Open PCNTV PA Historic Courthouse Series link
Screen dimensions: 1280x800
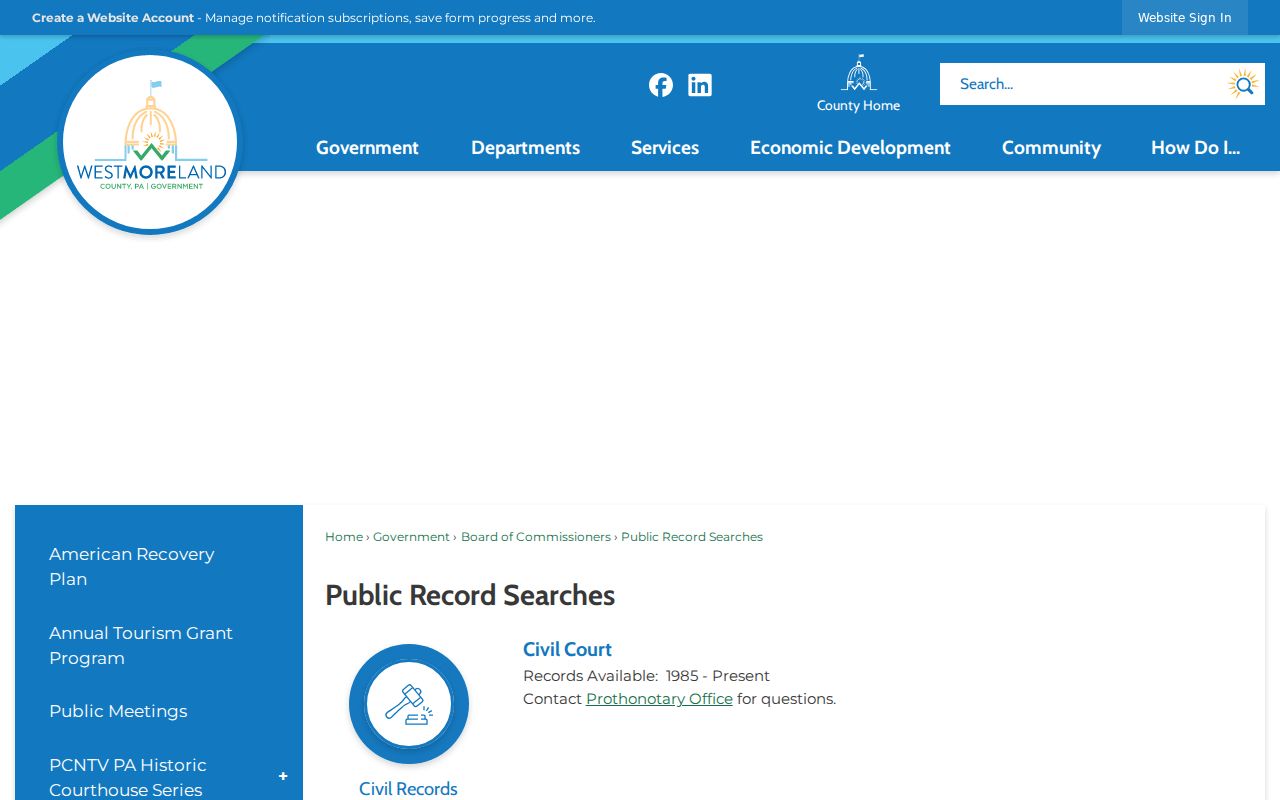(128, 777)
